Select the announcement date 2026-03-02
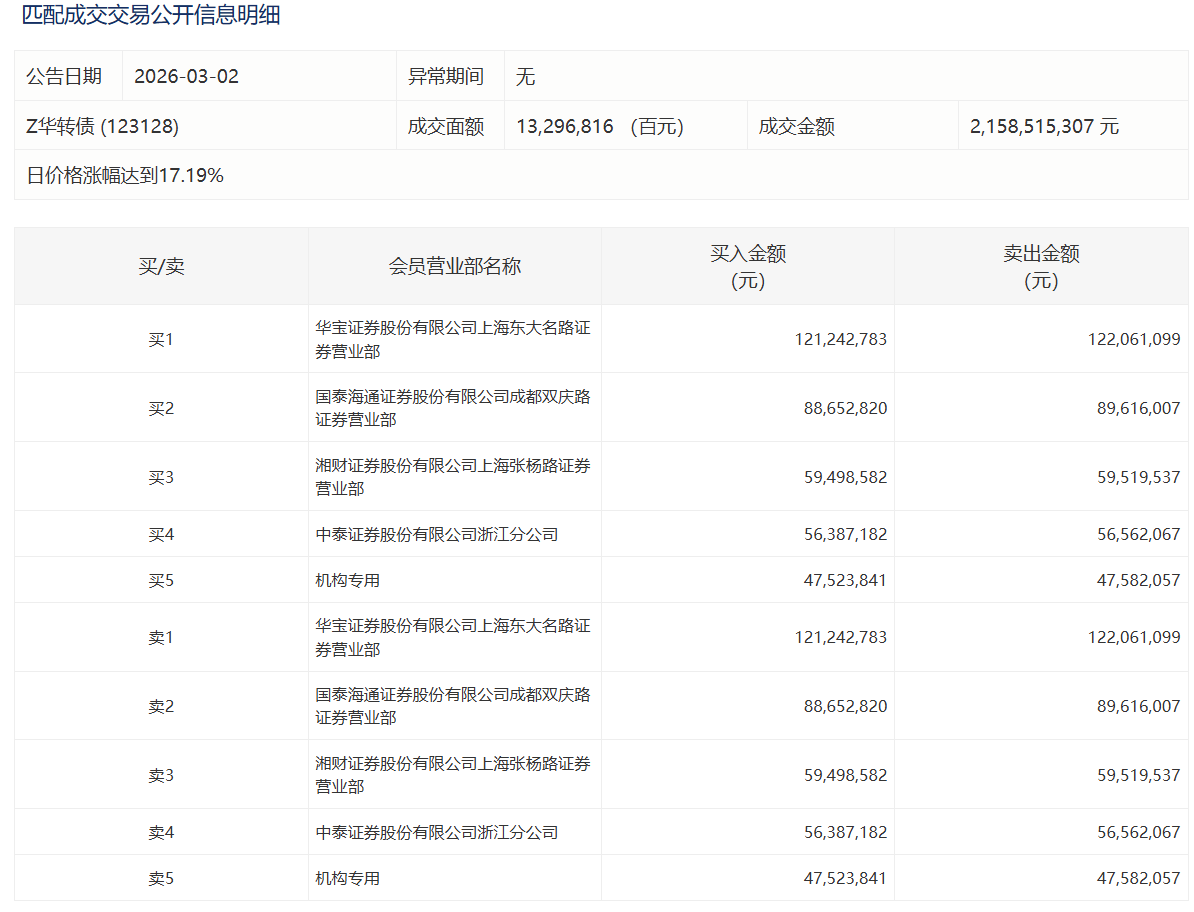 186,76
